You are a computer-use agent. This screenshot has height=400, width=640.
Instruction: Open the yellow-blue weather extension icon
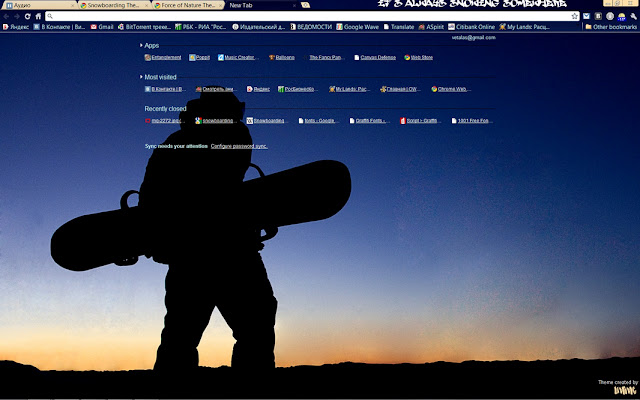(x=622, y=17)
